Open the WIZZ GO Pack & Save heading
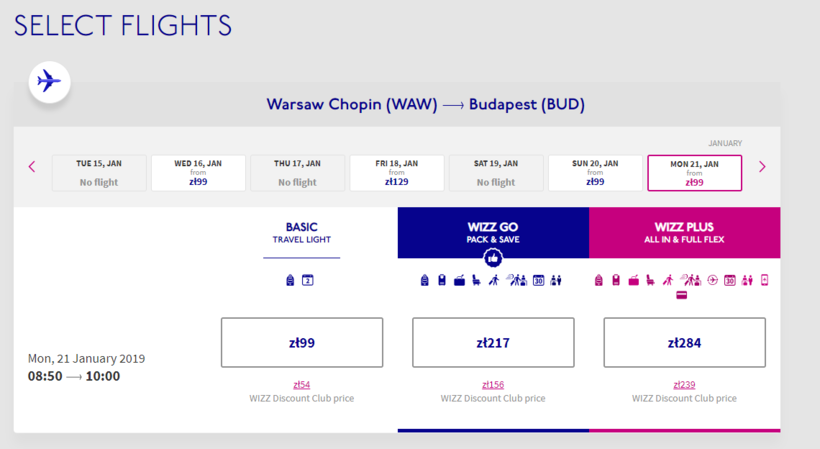The height and width of the screenshot is (449, 820). [493, 233]
